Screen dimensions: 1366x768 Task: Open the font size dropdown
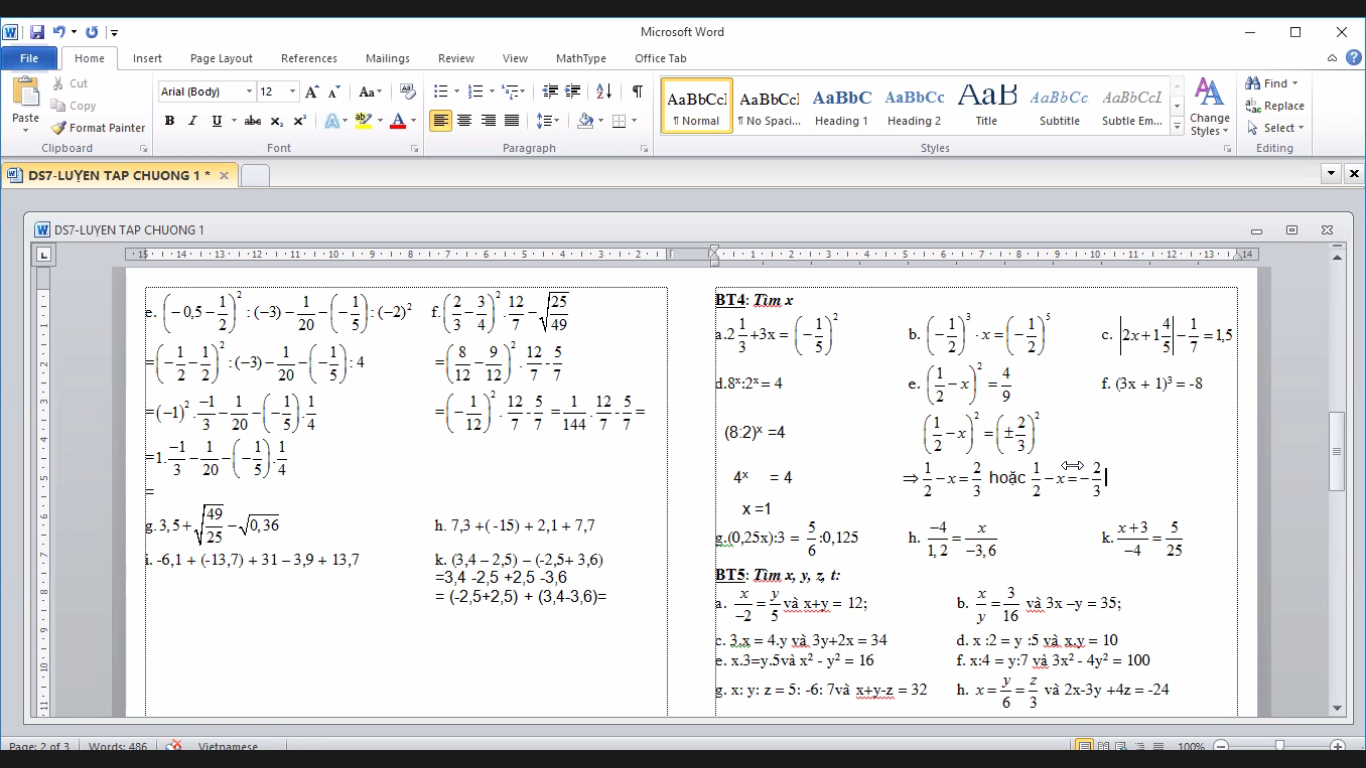coord(292,92)
